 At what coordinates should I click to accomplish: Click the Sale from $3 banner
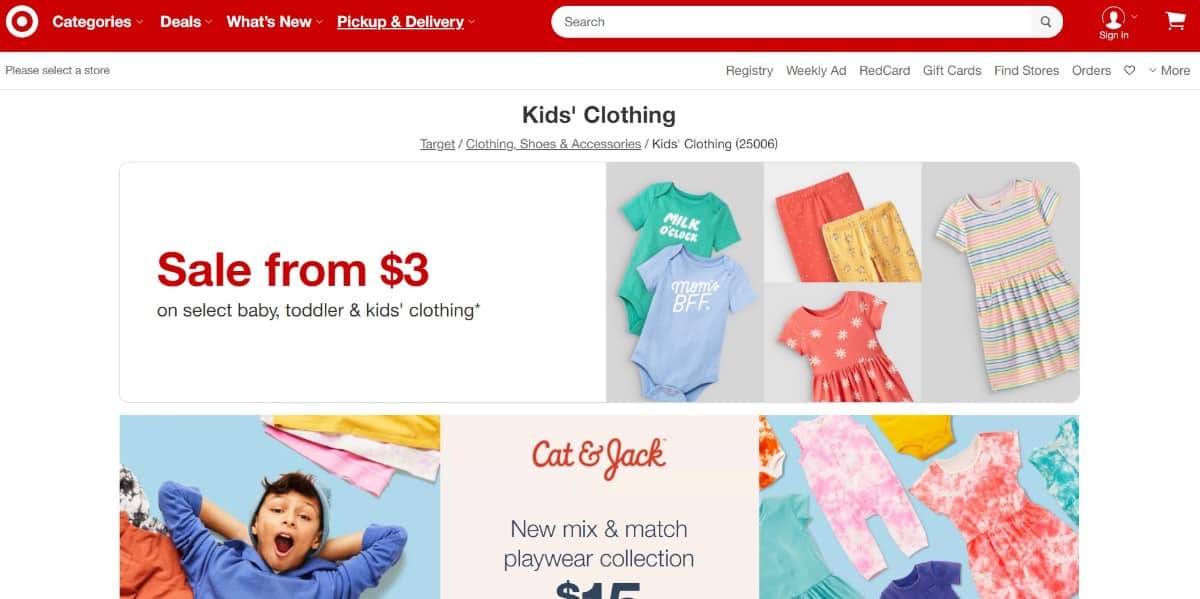coord(599,282)
